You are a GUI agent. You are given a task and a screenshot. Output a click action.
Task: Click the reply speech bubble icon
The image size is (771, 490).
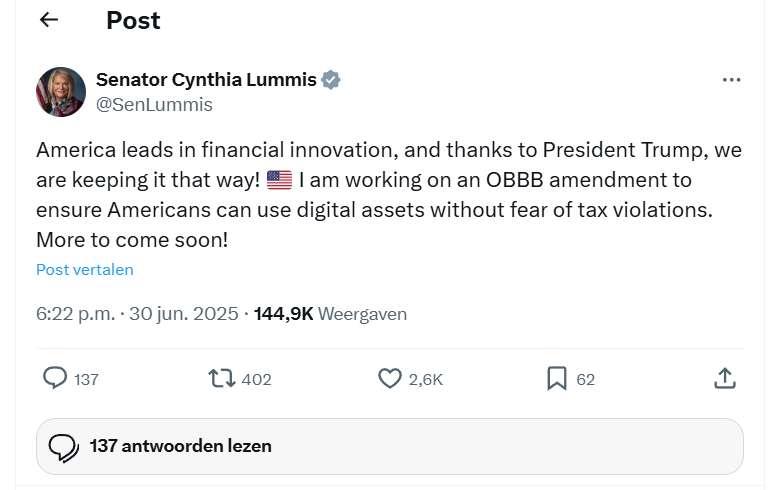[55, 378]
